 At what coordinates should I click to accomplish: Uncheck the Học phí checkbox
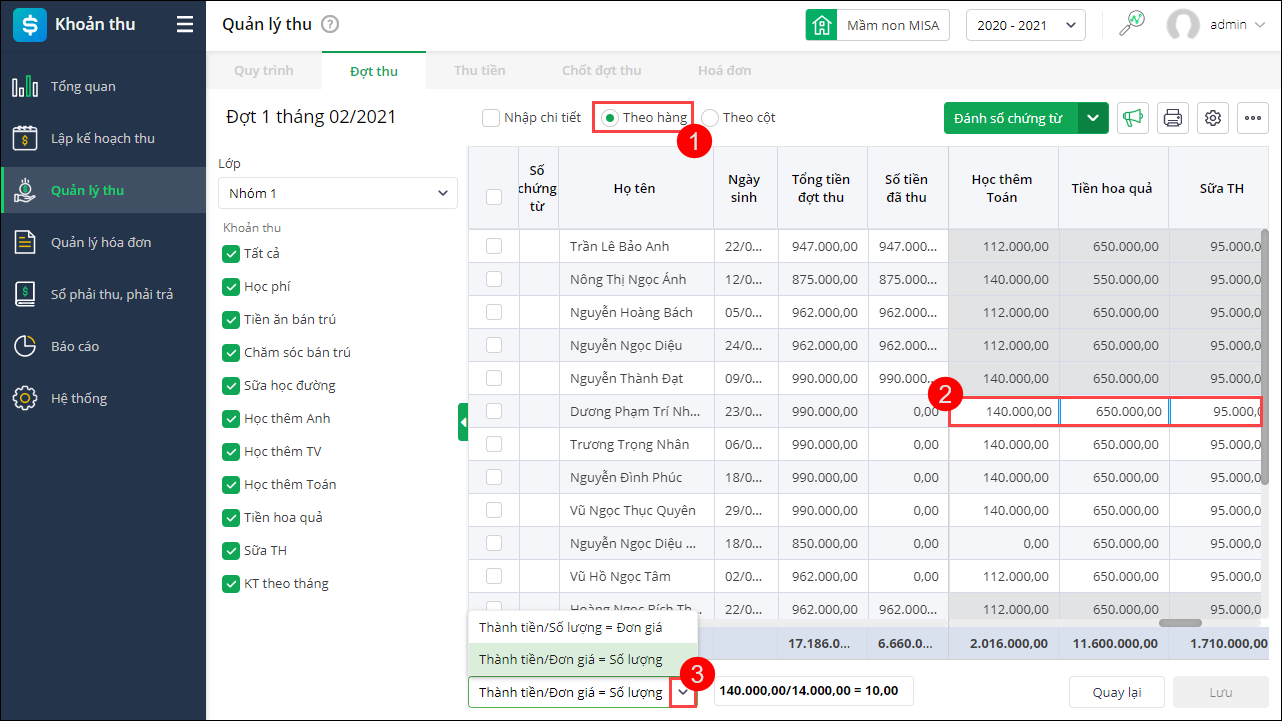click(x=231, y=287)
